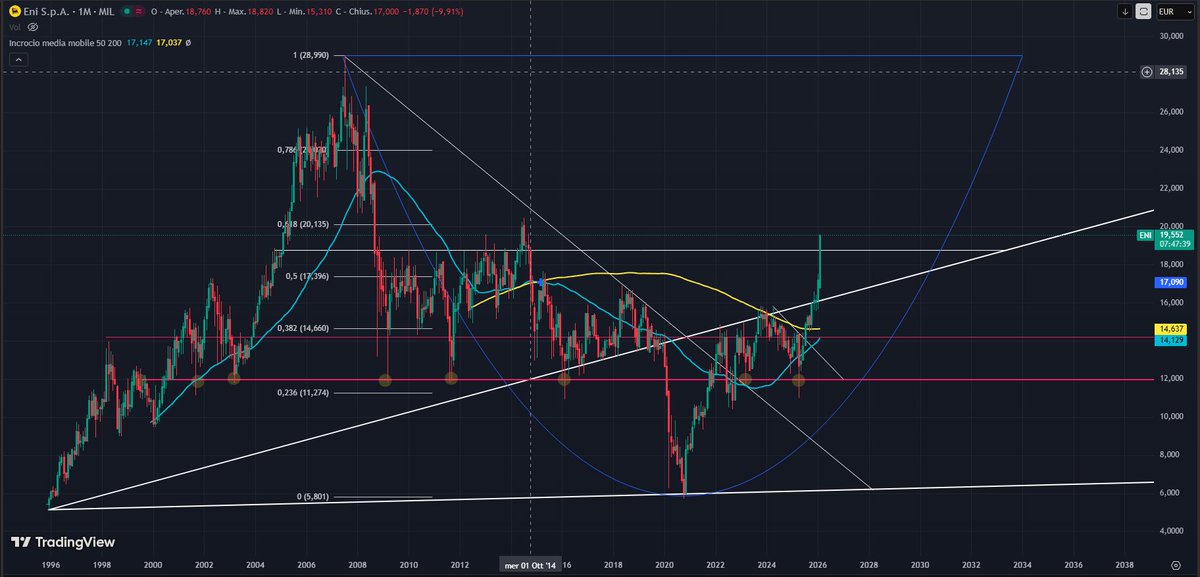
Task: Click the Eni S.p.A. company logo icon
Action: point(14,12)
